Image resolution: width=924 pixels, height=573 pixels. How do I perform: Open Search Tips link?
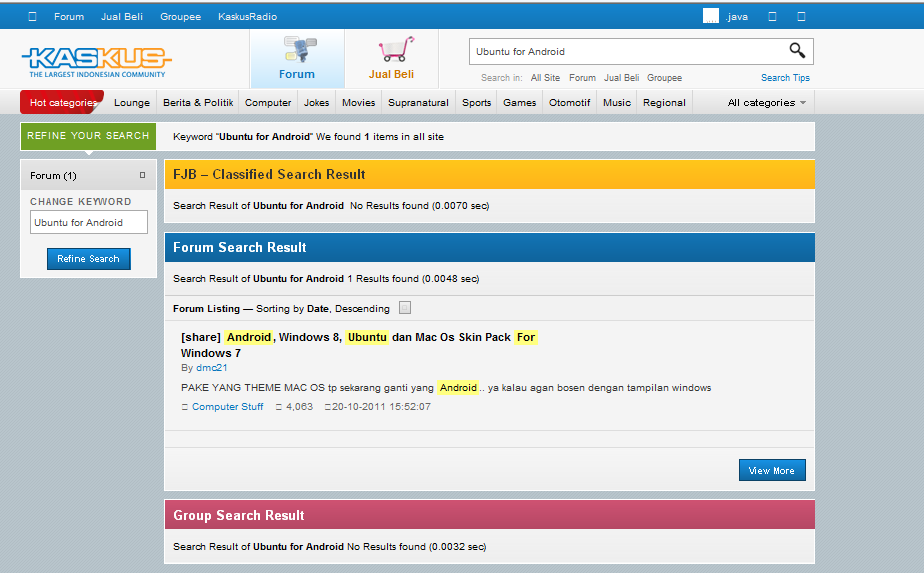tap(785, 78)
